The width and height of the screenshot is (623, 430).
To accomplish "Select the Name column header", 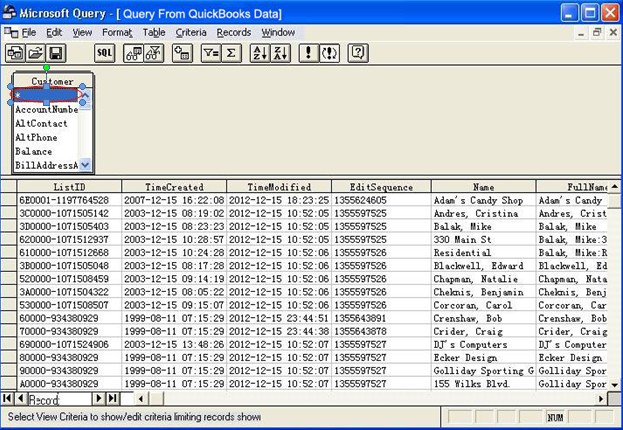I will (484, 187).
